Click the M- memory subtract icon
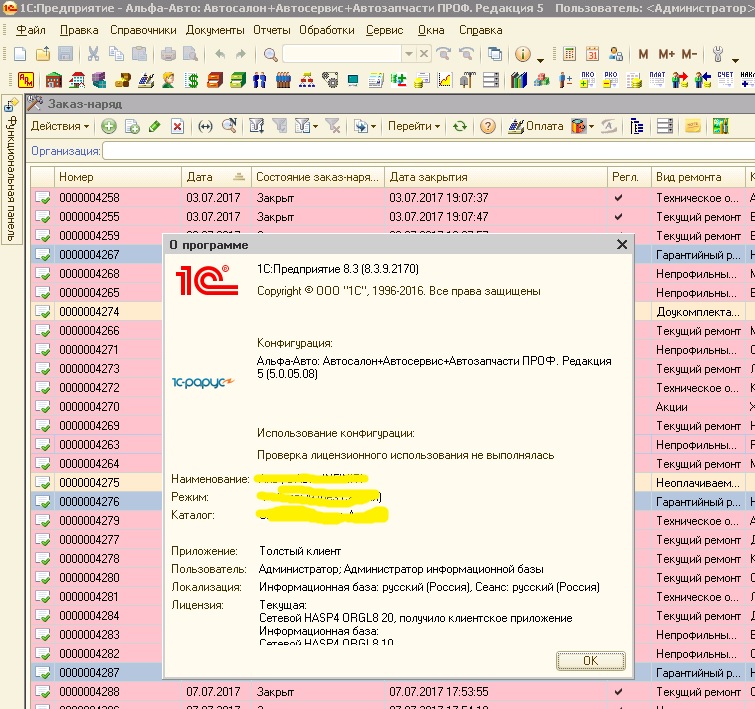Viewport: 755px width, 709px height. click(x=689, y=54)
